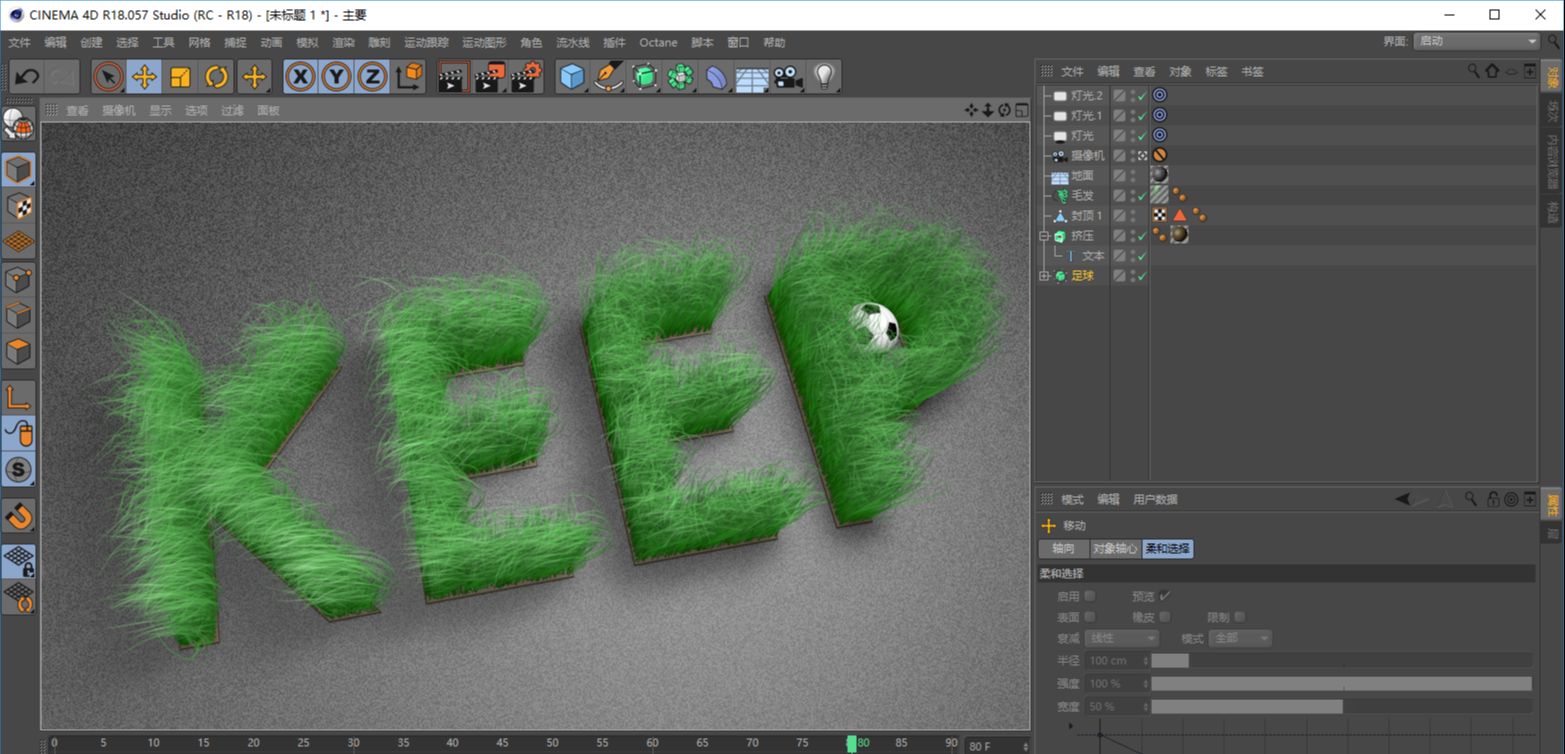Switch to the 对象轴心 tab
Viewport: 1565px width, 754px height.
1115,549
